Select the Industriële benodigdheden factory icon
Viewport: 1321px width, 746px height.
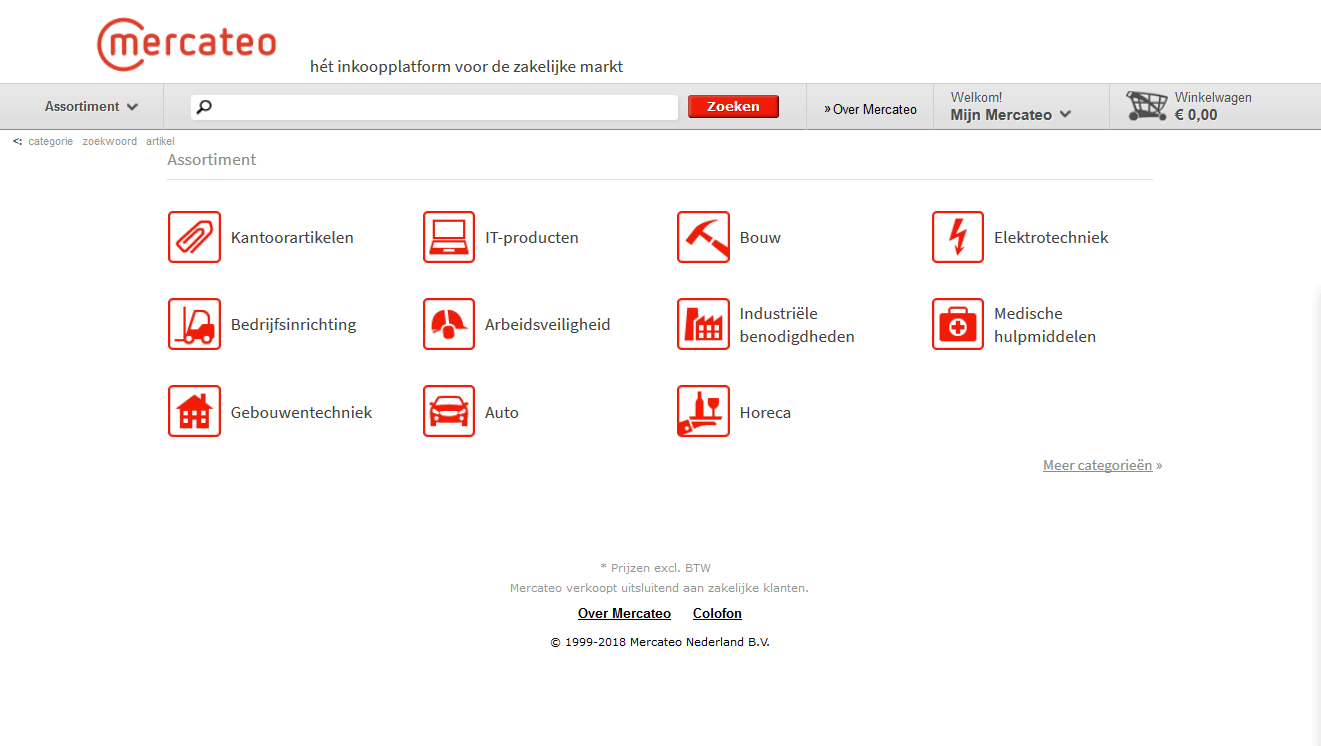pos(703,324)
